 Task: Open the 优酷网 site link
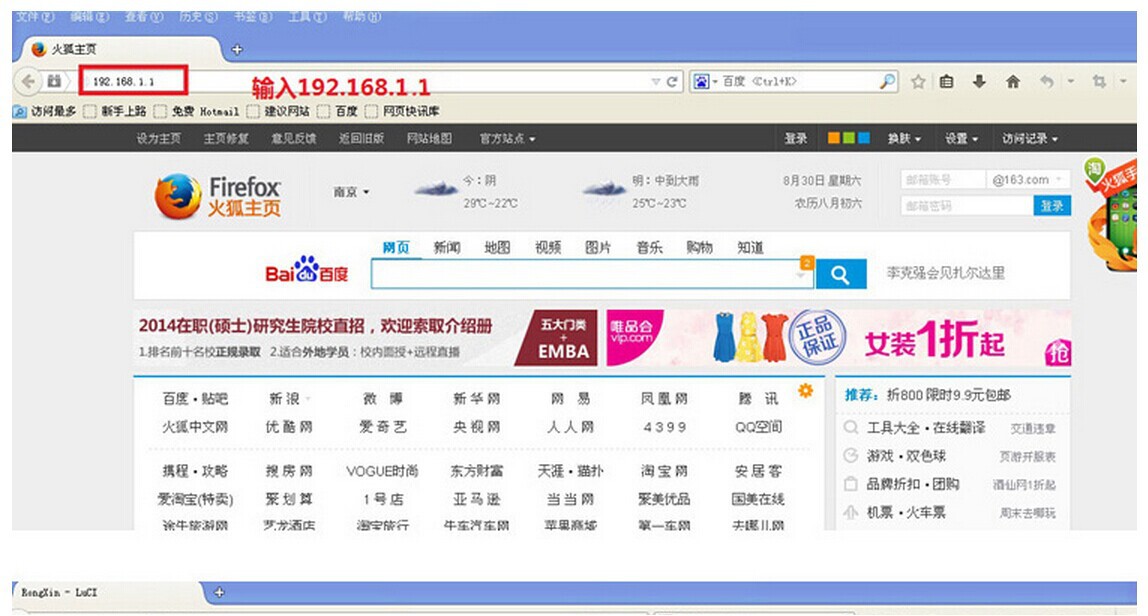pyautogui.click(x=288, y=427)
